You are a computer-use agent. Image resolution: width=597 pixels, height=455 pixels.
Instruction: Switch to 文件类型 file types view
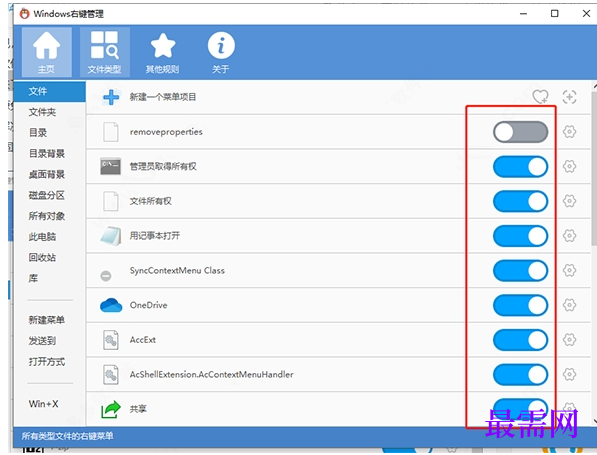104,52
